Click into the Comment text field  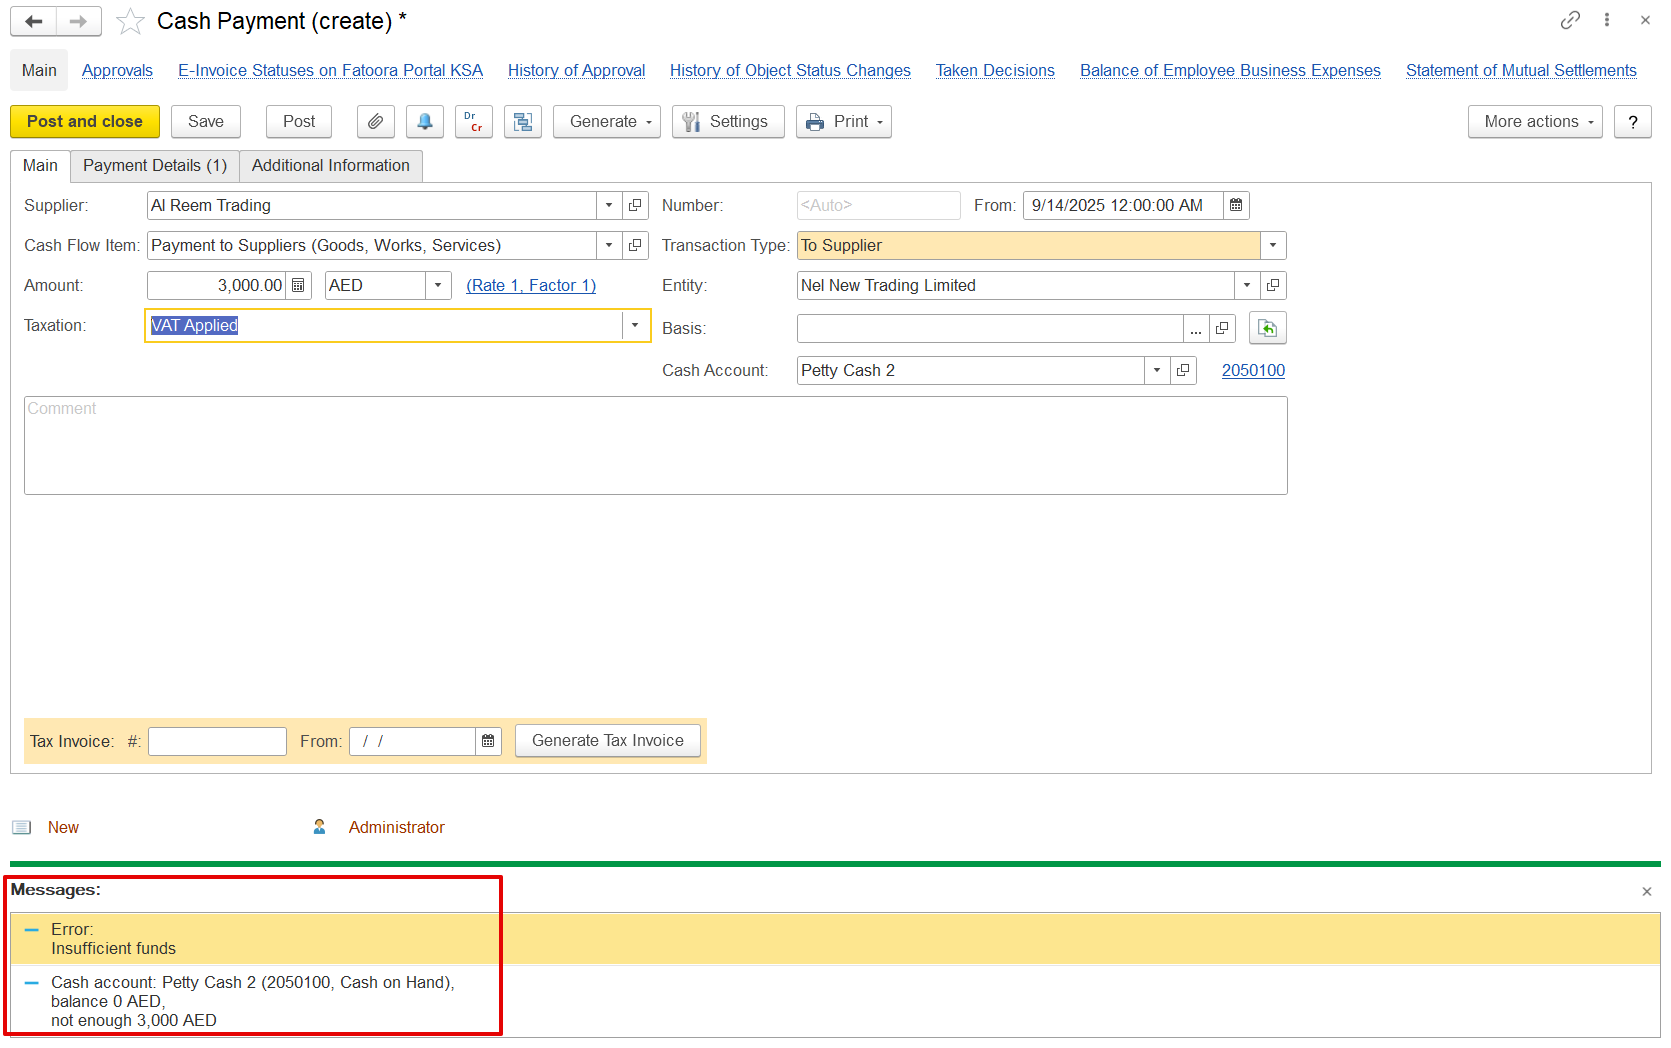655,446
